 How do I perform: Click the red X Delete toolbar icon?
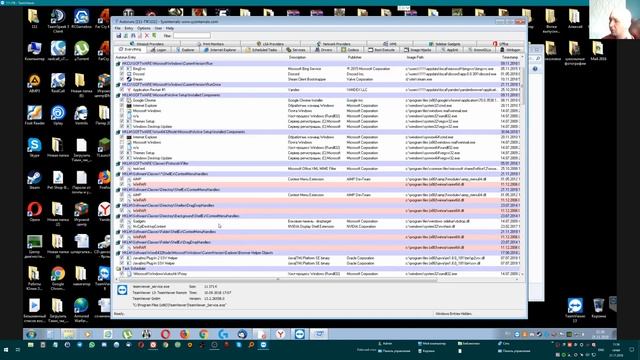(147, 36)
